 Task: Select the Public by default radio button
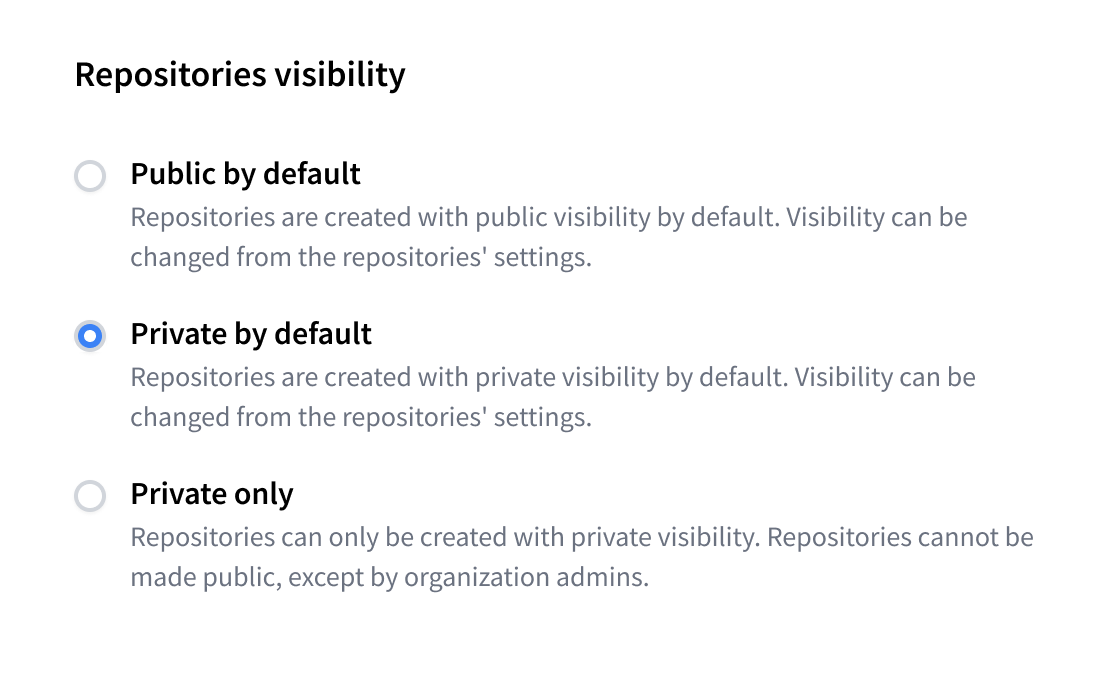pyautogui.click(x=90, y=177)
